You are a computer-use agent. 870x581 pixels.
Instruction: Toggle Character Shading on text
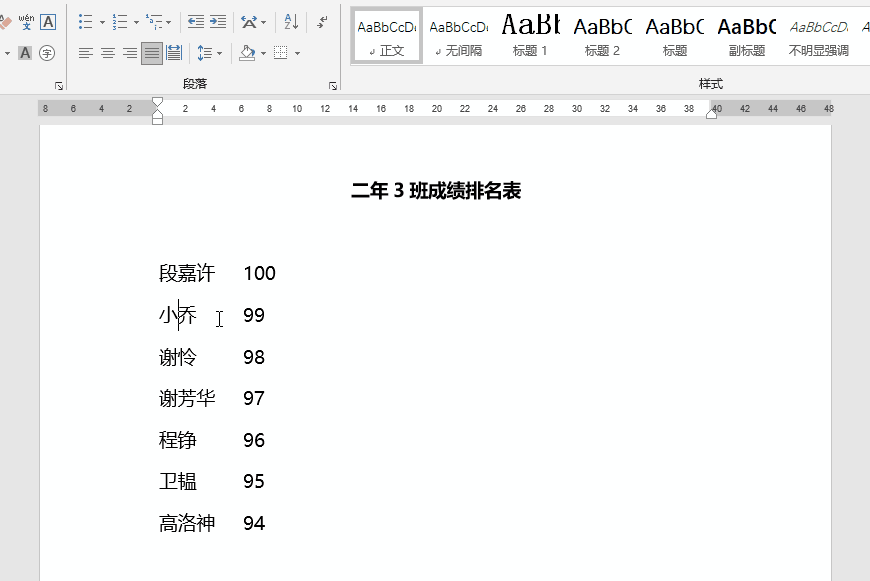[x=26, y=53]
